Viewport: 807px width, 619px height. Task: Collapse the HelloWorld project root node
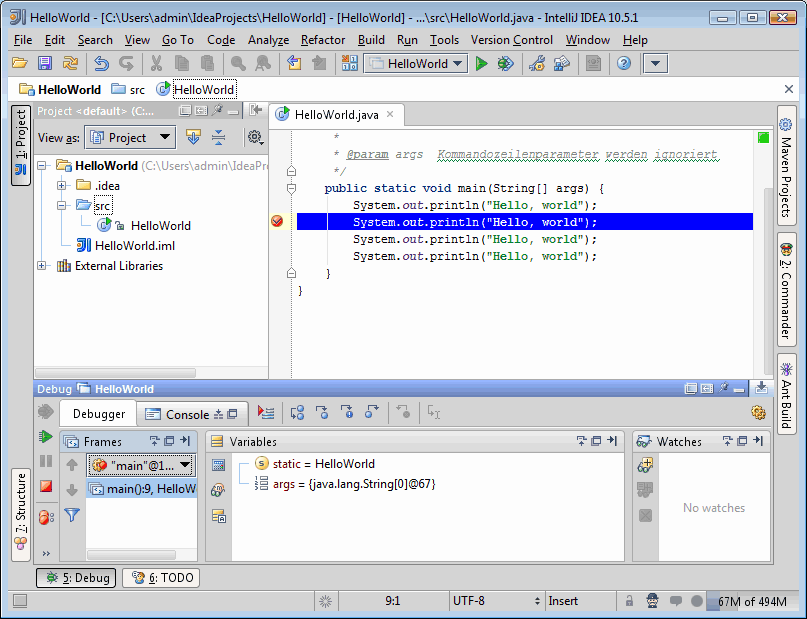point(42,166)
